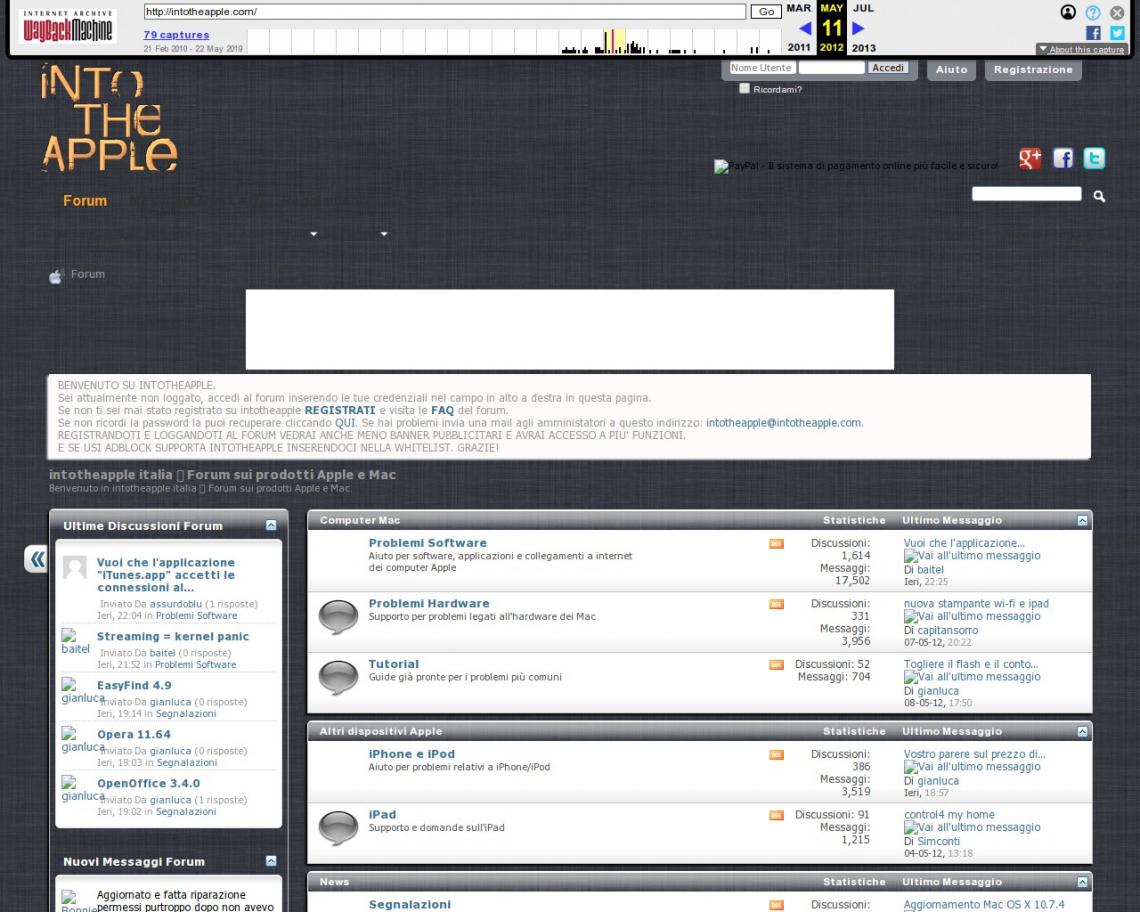Click the Problemi Hardware RSS feed icon
Viewport: 1140px width, 912px height.
(776, 604)
